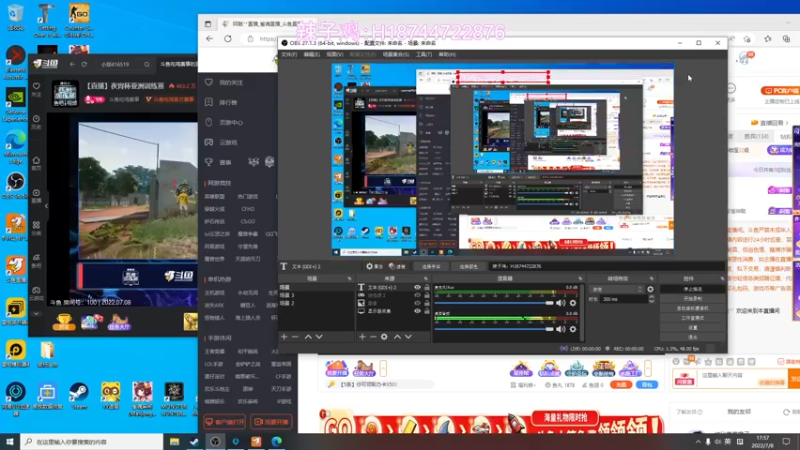Move selected source down
800x450 pixels.
408,337
